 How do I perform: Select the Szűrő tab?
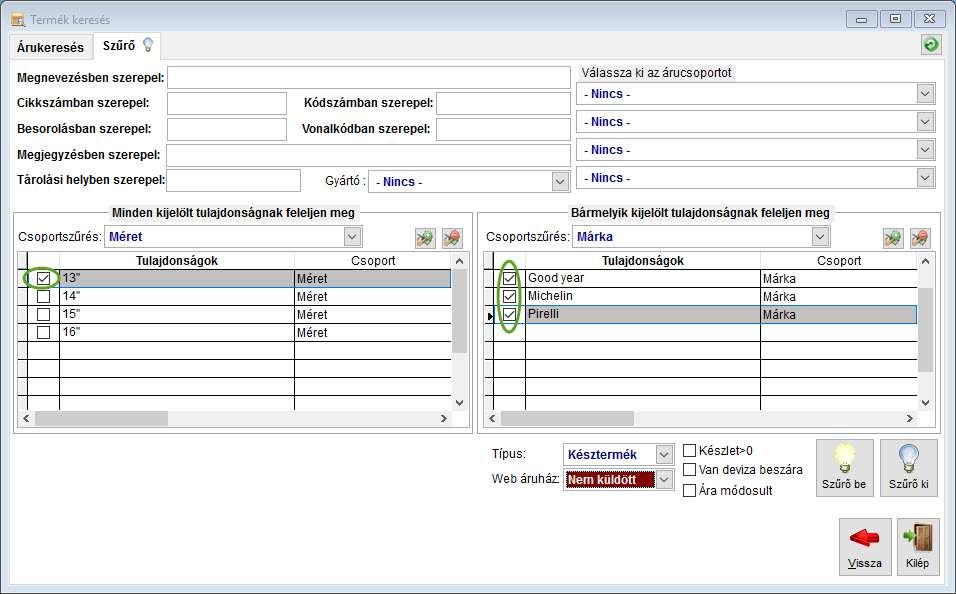127,46
